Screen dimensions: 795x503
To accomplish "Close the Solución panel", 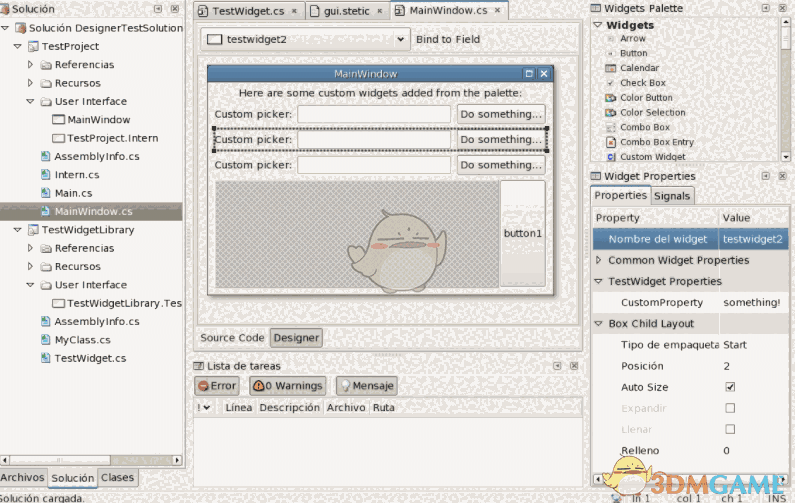I will click(175, 9).
